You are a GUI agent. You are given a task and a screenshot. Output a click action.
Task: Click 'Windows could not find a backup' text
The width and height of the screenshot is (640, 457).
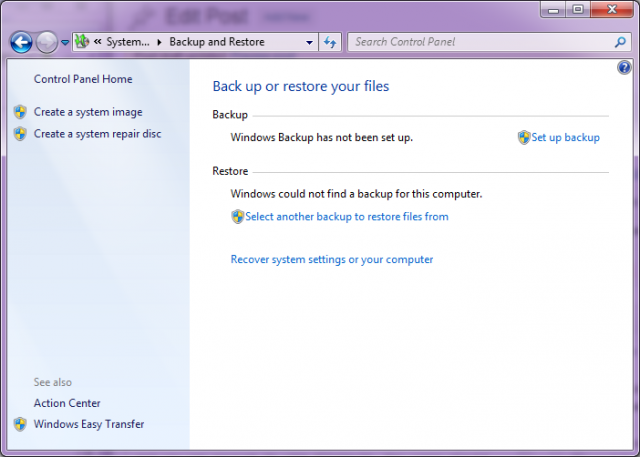click(356, 194)
